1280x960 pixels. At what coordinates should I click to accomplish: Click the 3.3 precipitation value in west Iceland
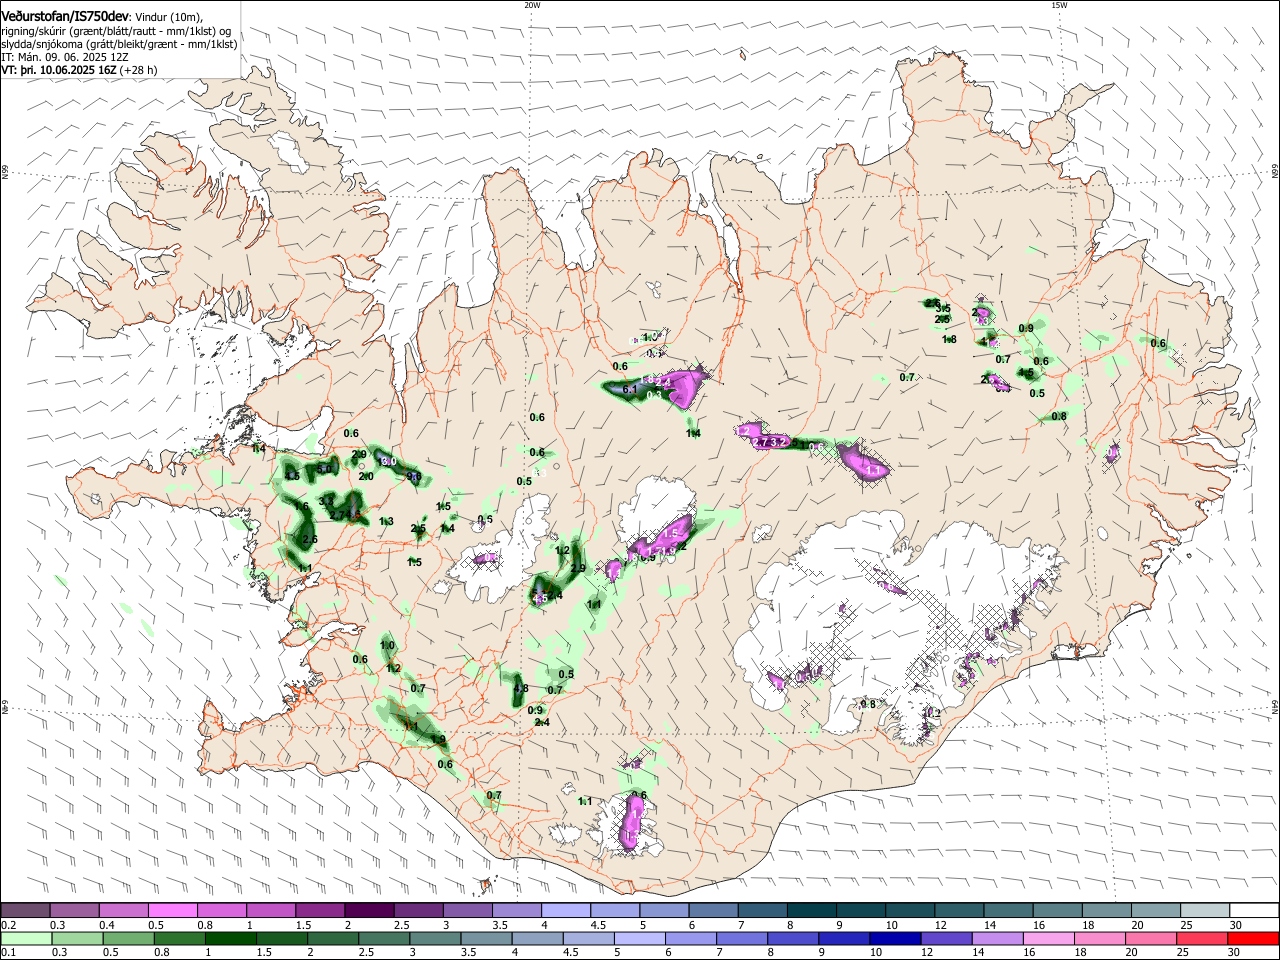[x=327, y=500]
